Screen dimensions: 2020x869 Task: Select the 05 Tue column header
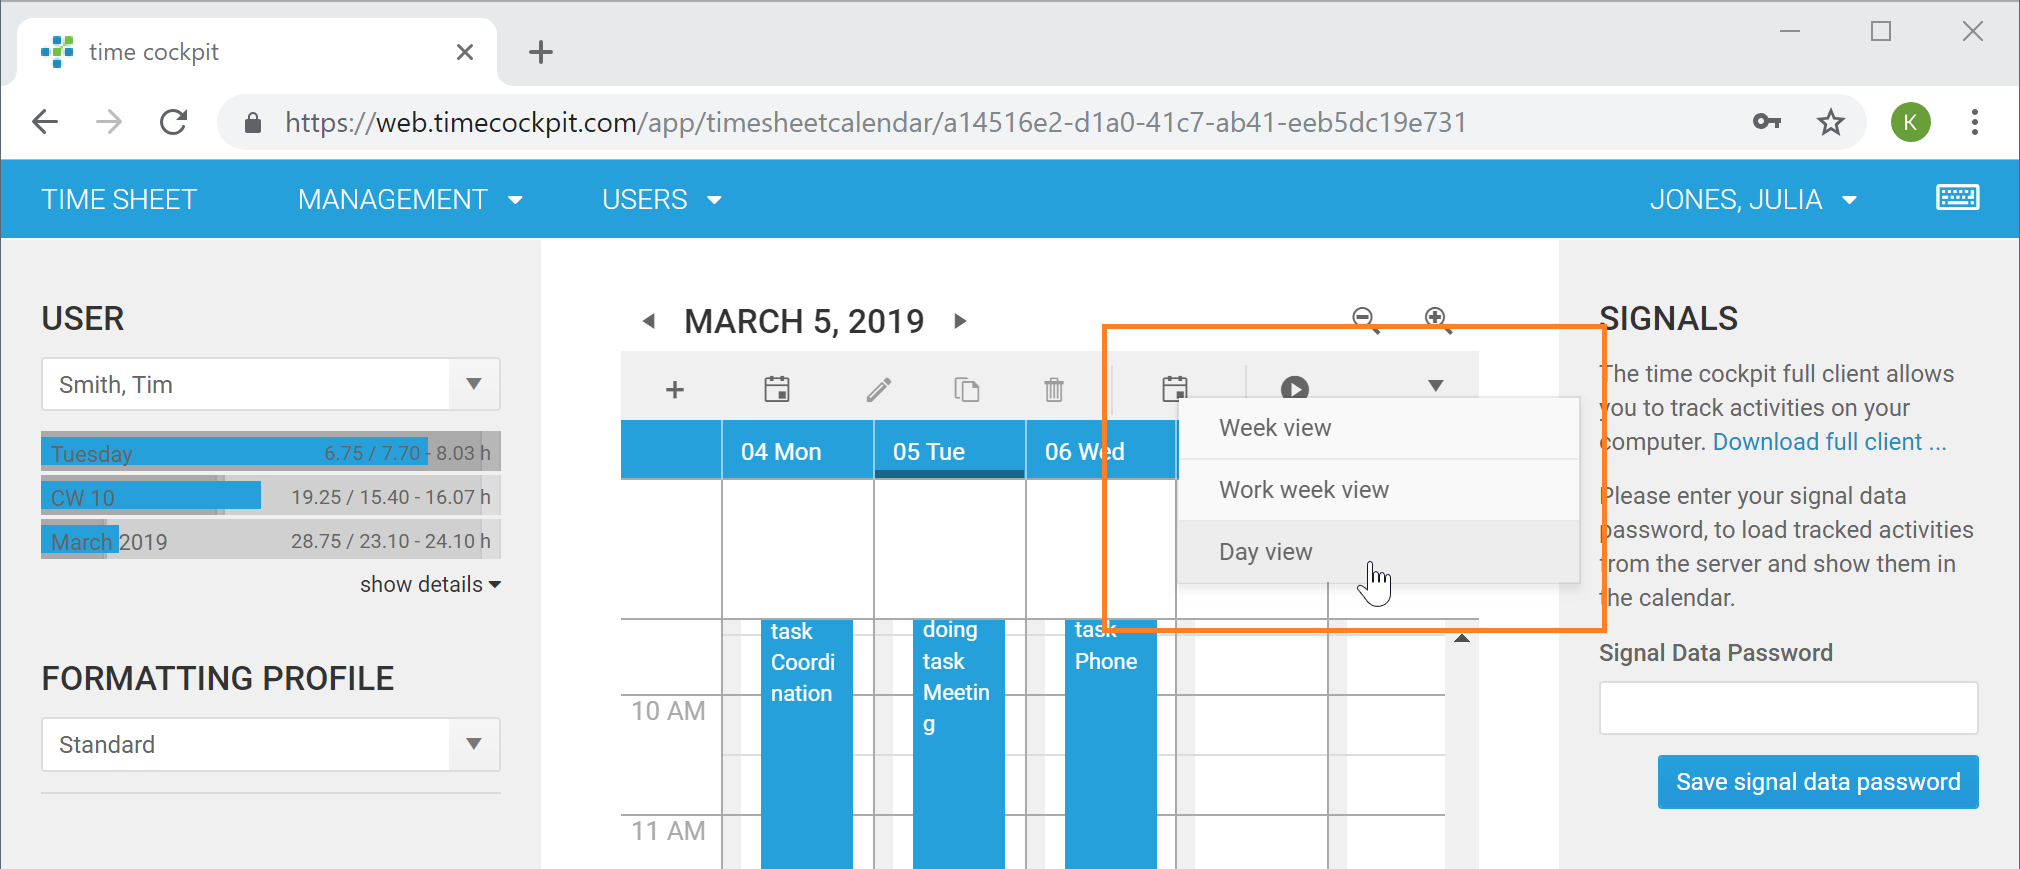949,451
